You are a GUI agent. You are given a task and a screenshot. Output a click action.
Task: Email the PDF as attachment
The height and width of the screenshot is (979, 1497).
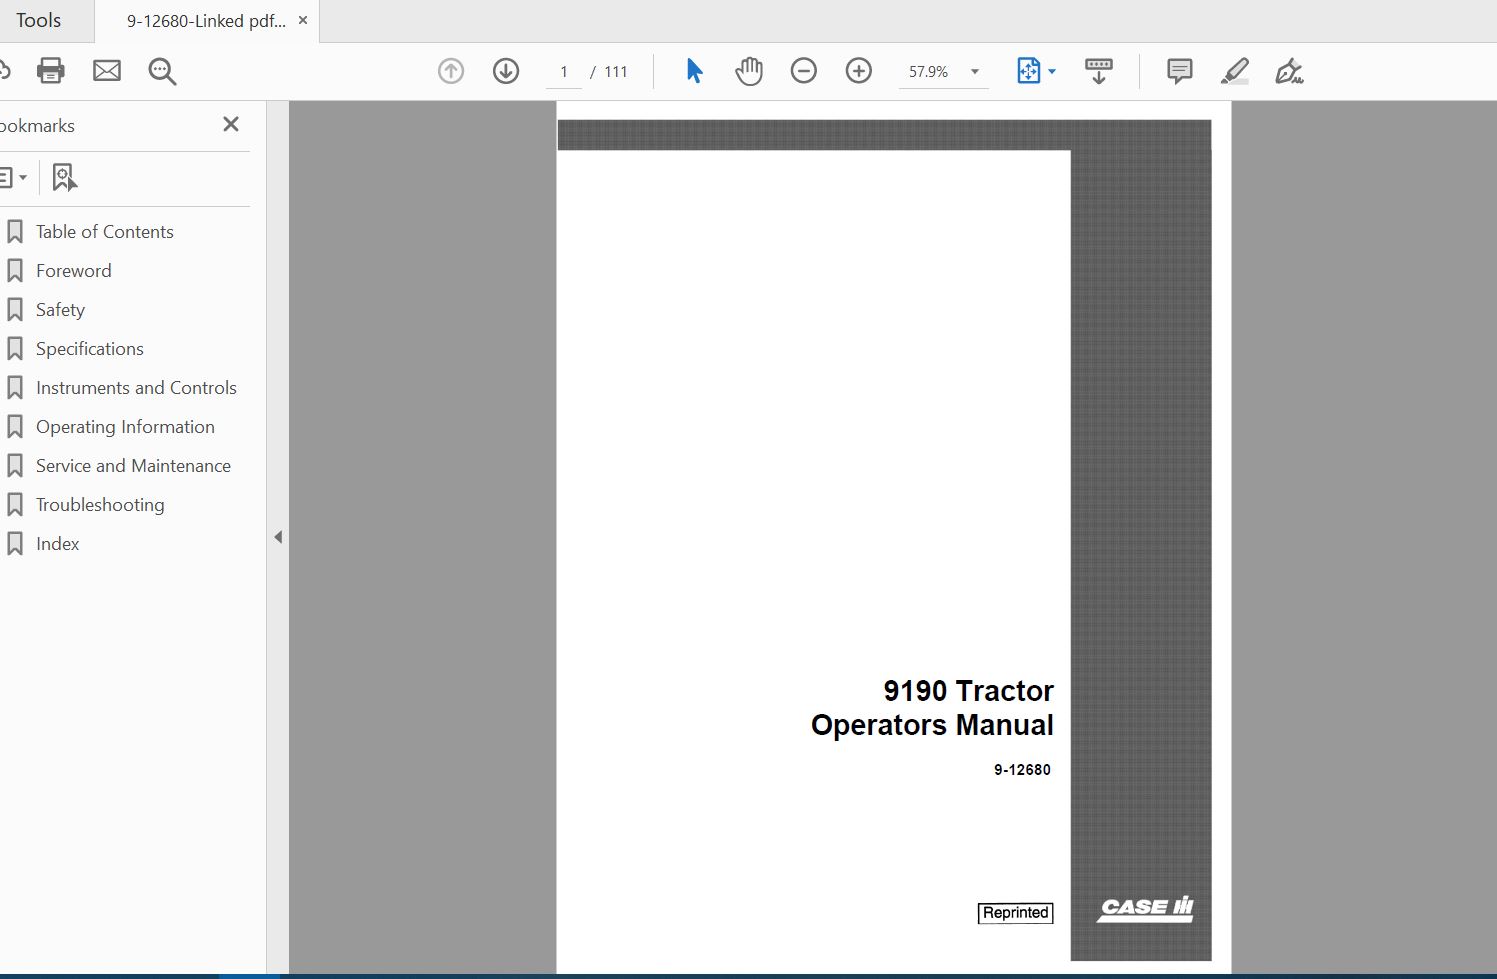[x=107, y=71]
